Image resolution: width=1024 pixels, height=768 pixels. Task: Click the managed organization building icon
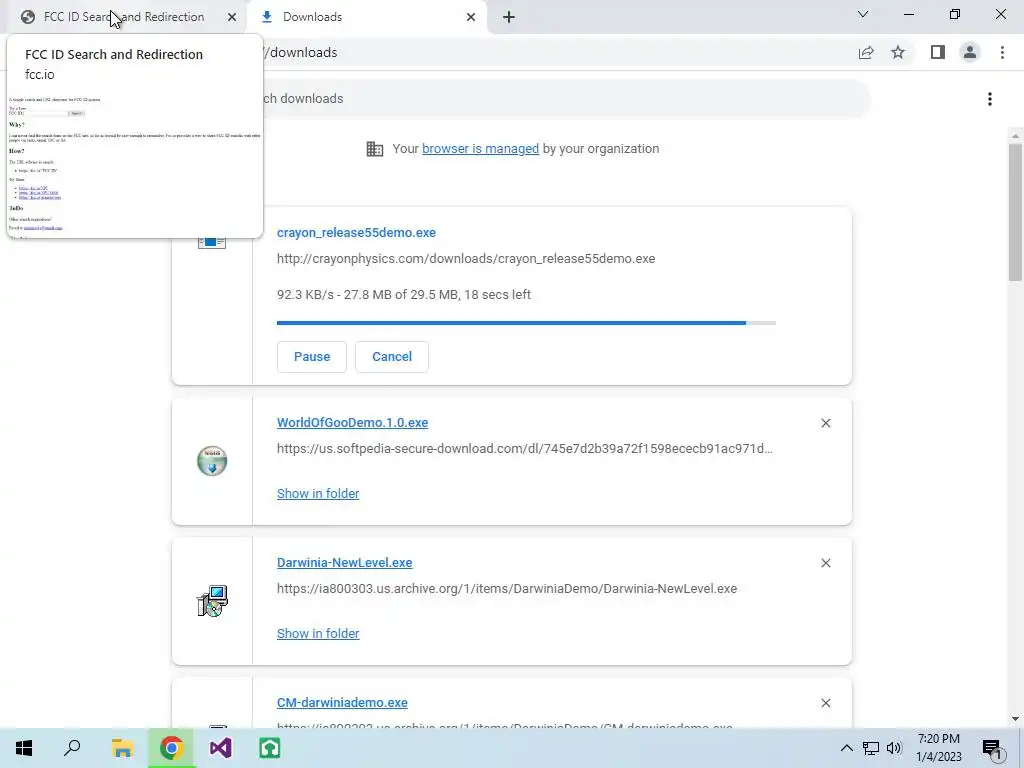375,149
